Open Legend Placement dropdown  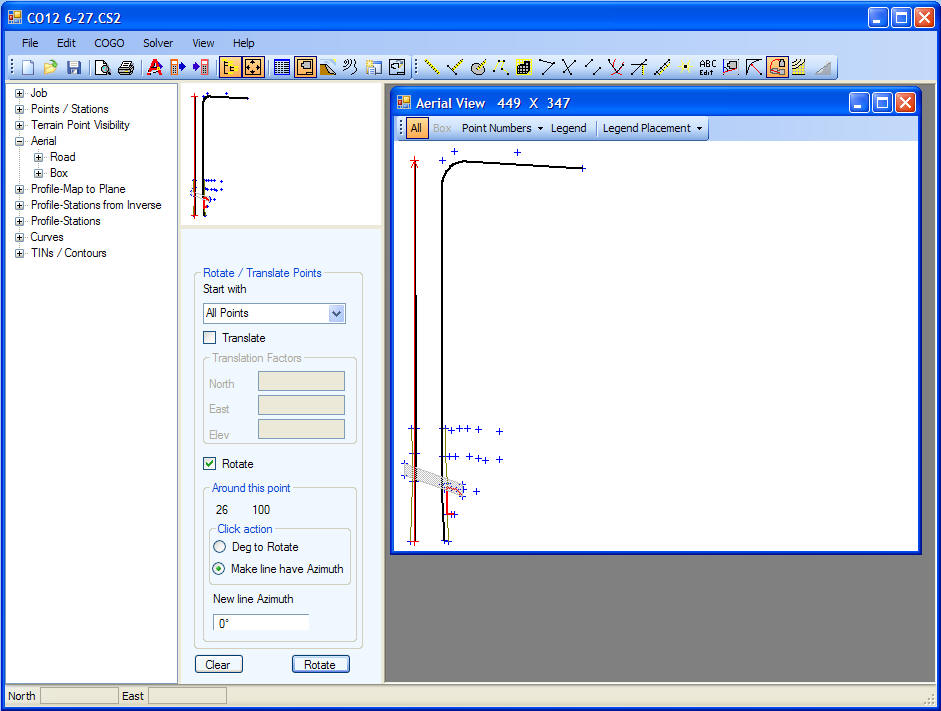click(652, 128)
